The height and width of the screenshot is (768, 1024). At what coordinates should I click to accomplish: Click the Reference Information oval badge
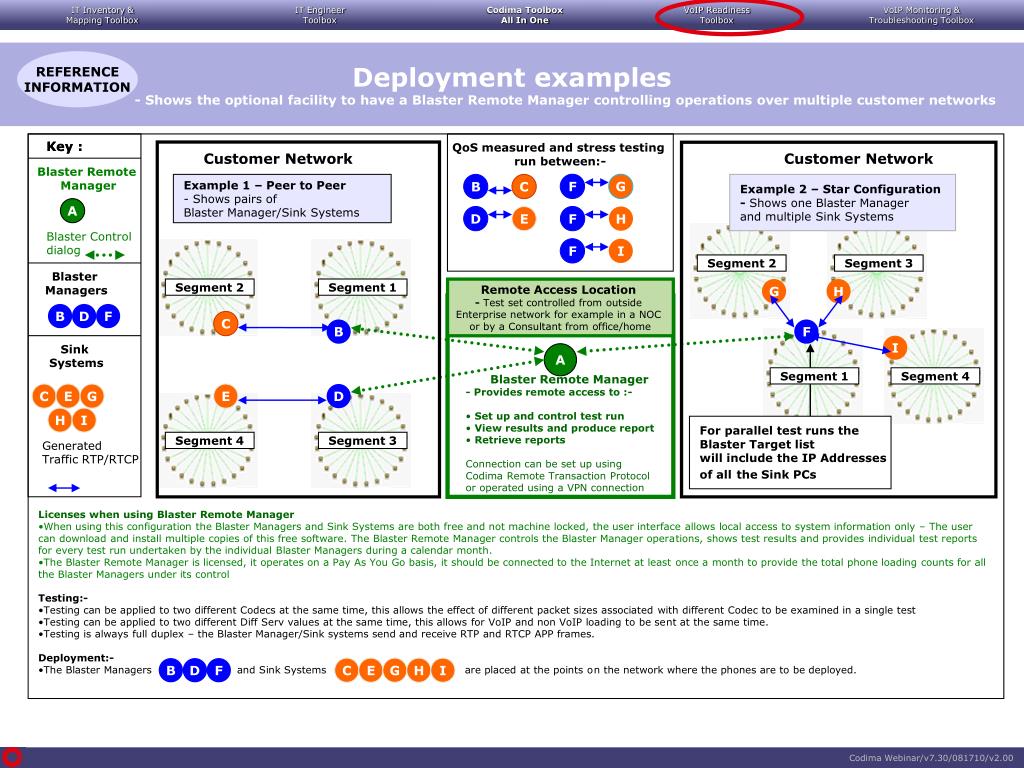coord(77,80)
